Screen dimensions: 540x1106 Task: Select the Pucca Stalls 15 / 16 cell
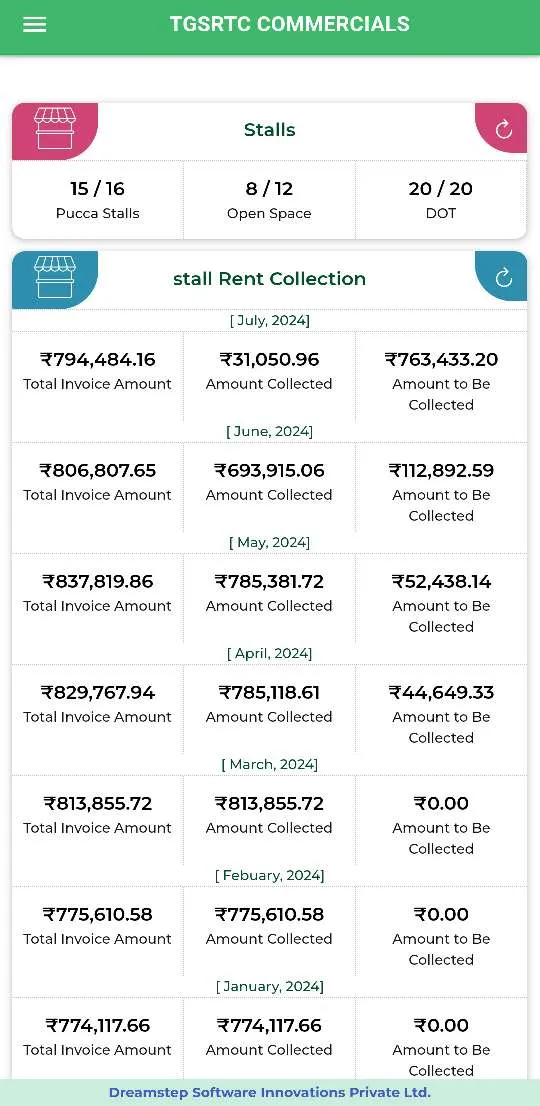97,200
